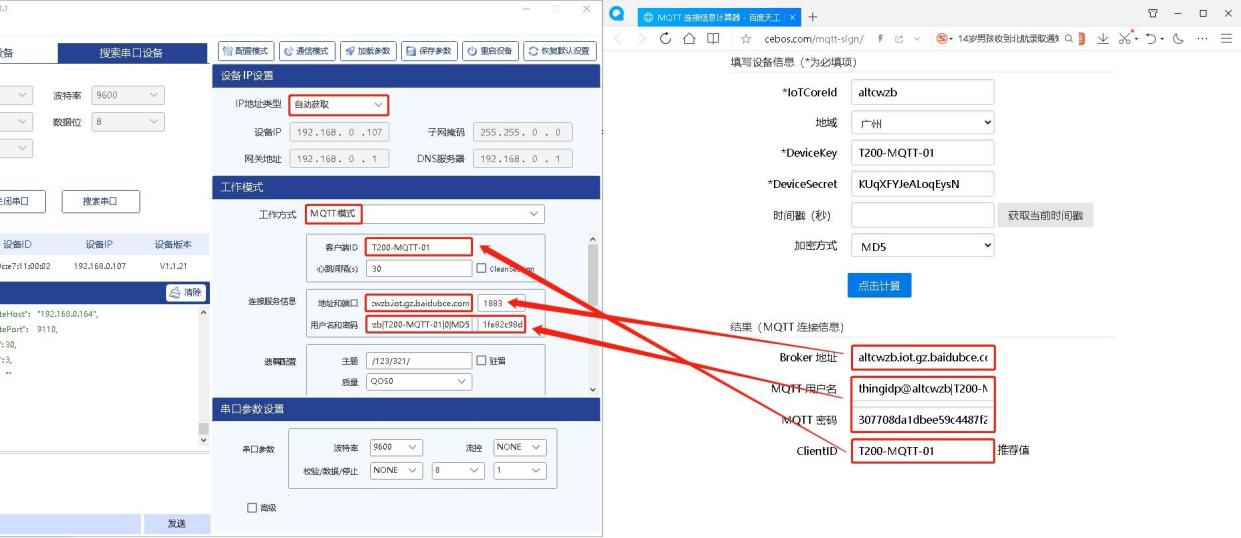Open the three-dots more tools icon
The image size is (1241, 538).
tap(1201, 39)
